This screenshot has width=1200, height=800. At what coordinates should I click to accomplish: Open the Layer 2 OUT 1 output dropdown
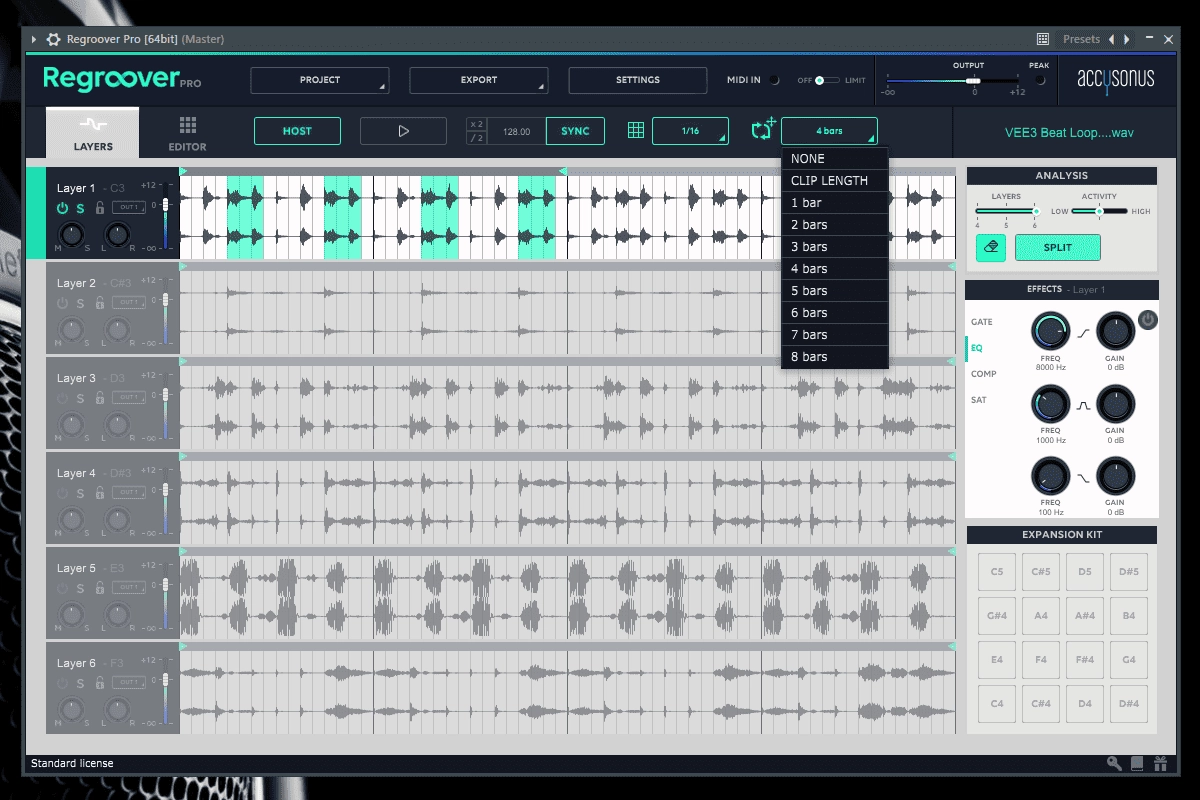coord(127,302)
